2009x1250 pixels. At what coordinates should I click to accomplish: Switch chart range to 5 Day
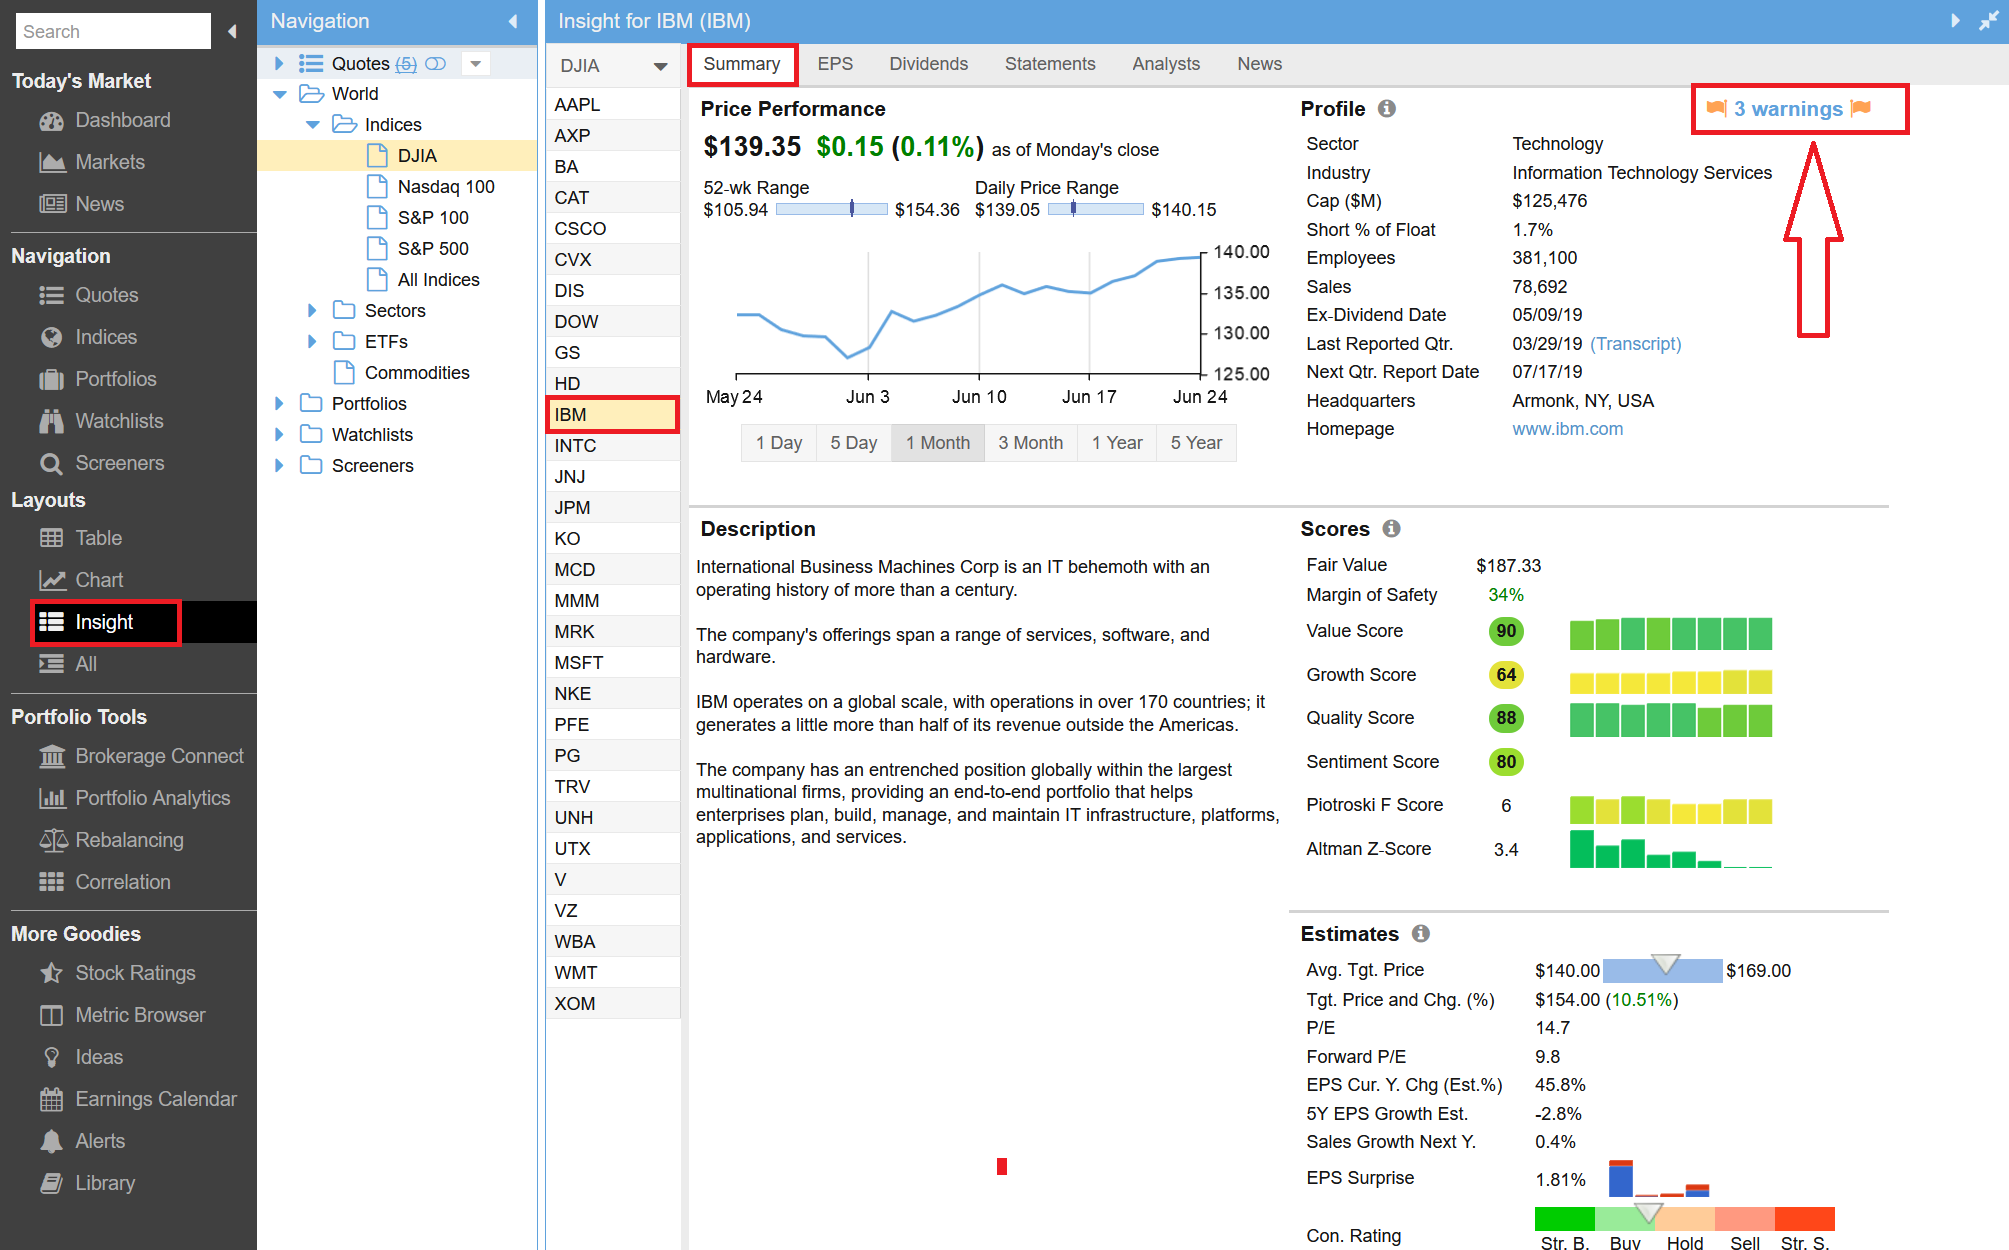tap(853, 443)
